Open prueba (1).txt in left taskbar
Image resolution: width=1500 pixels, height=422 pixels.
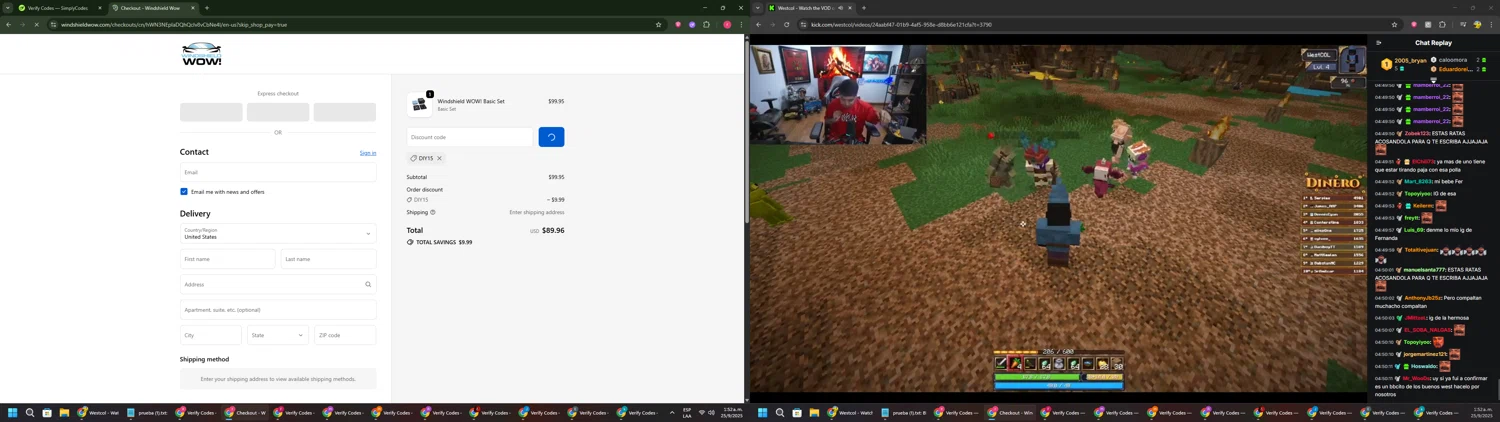(x=147, y=413)
